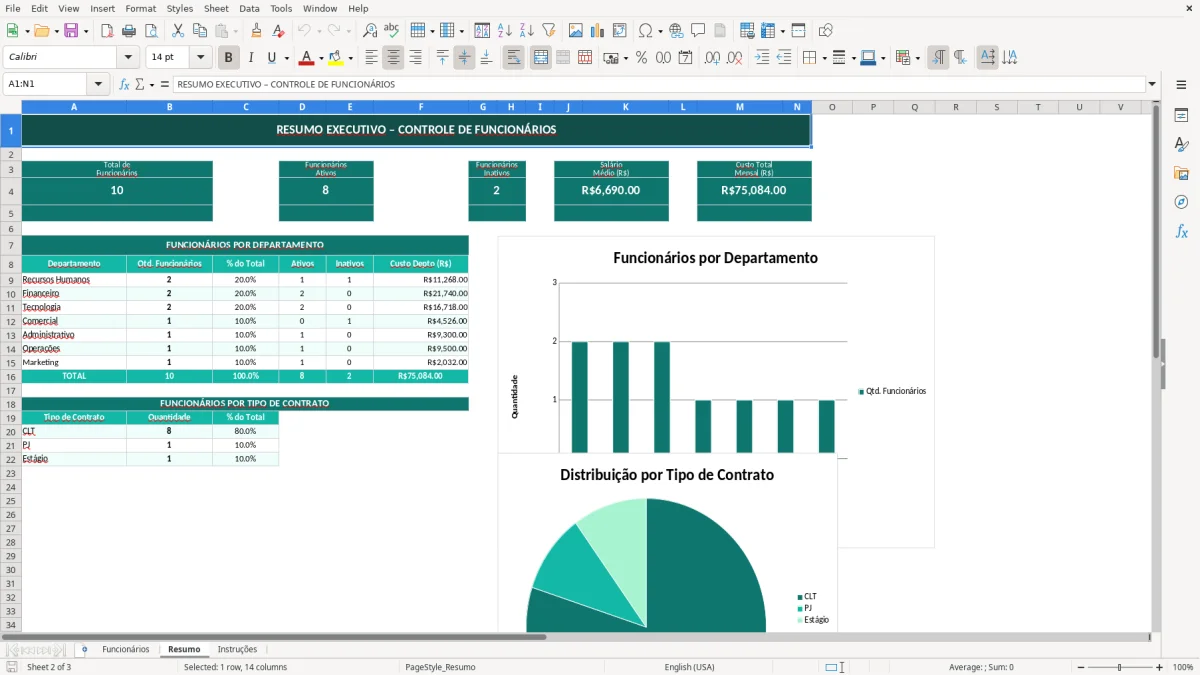Run the Spelling check icon
This screenshot has width=1200, height=675.
click(392, 31)
